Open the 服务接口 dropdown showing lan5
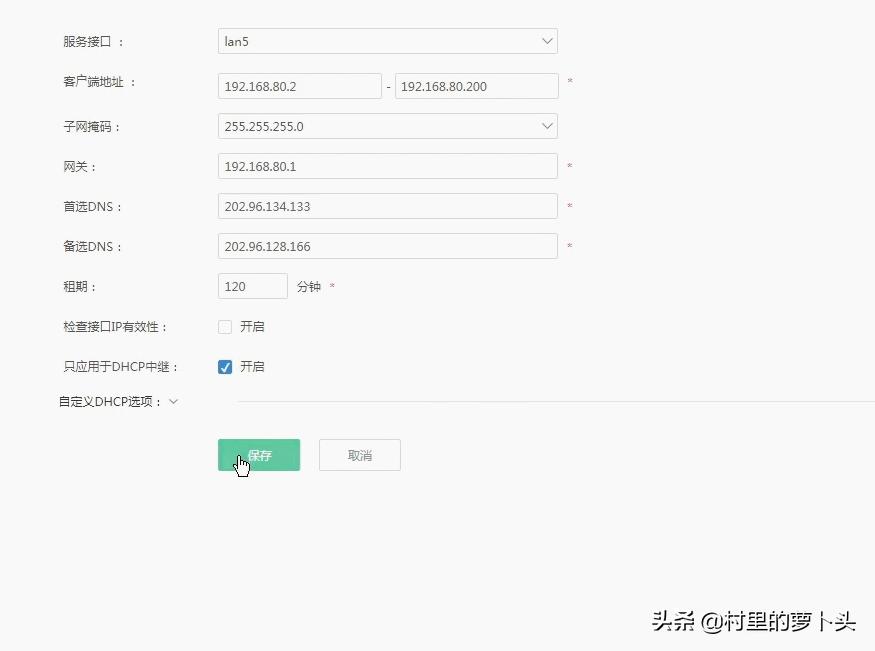The image size is (875, 651). tap(387, 41)
